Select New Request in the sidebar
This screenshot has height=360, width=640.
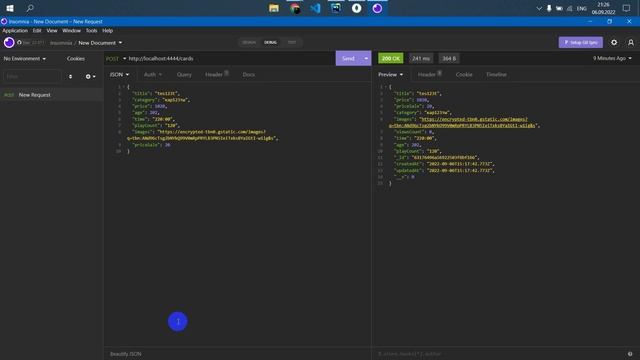tap(51, 95)
